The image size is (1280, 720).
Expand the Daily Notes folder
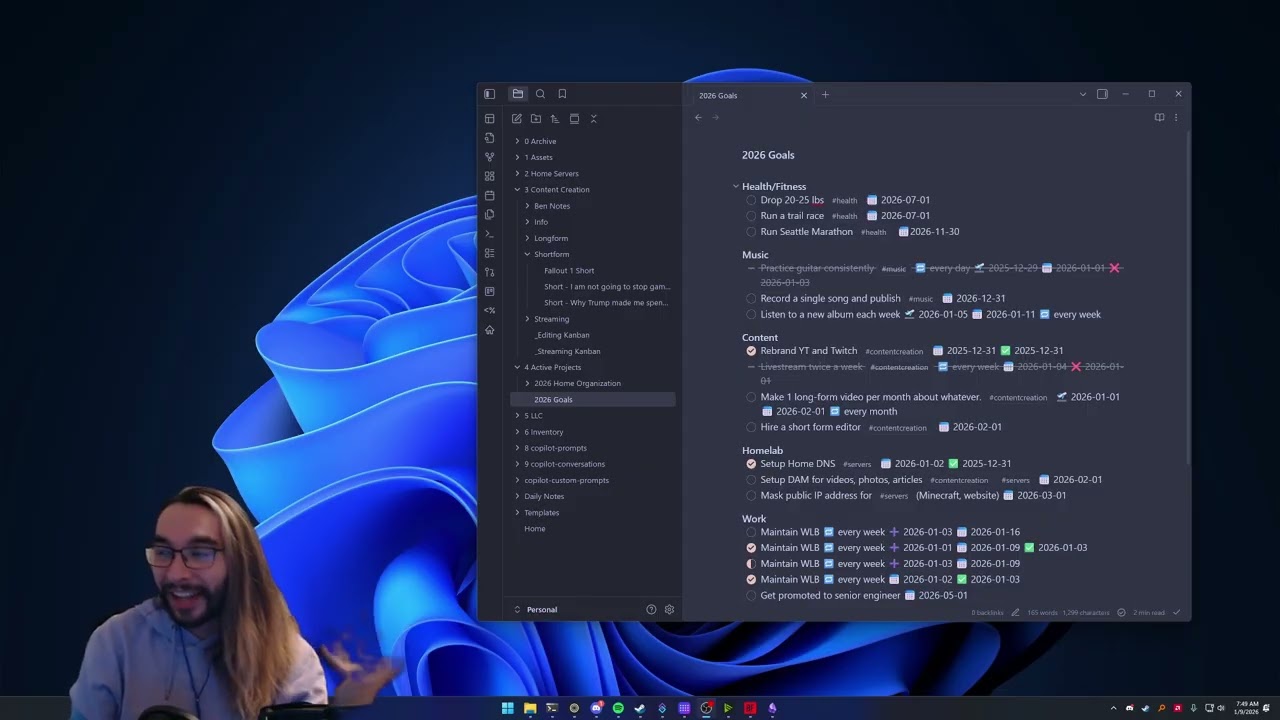(517, 496)
